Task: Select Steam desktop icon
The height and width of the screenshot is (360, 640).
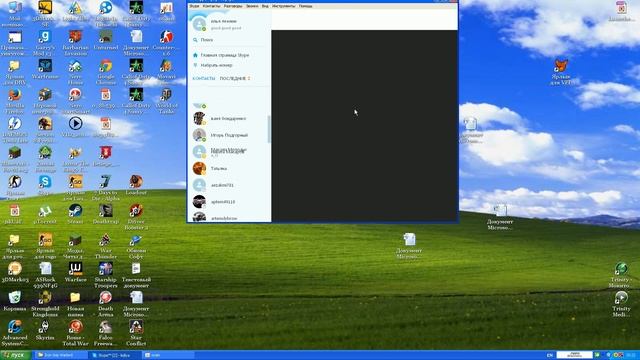Action: 76,214
